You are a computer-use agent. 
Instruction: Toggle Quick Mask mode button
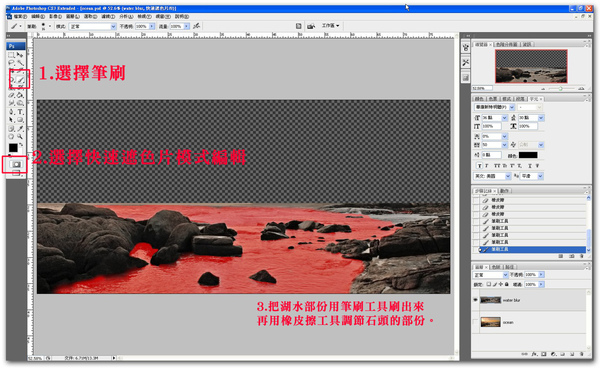tap(16, 164)
